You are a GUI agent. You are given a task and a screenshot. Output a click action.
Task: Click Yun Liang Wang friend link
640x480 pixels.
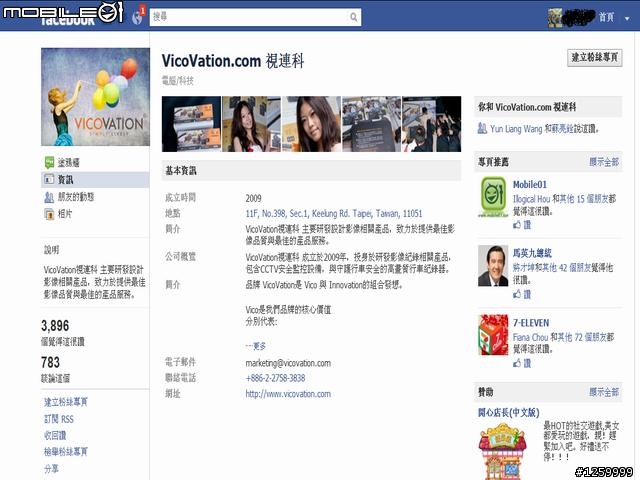[x=516, y=129]
